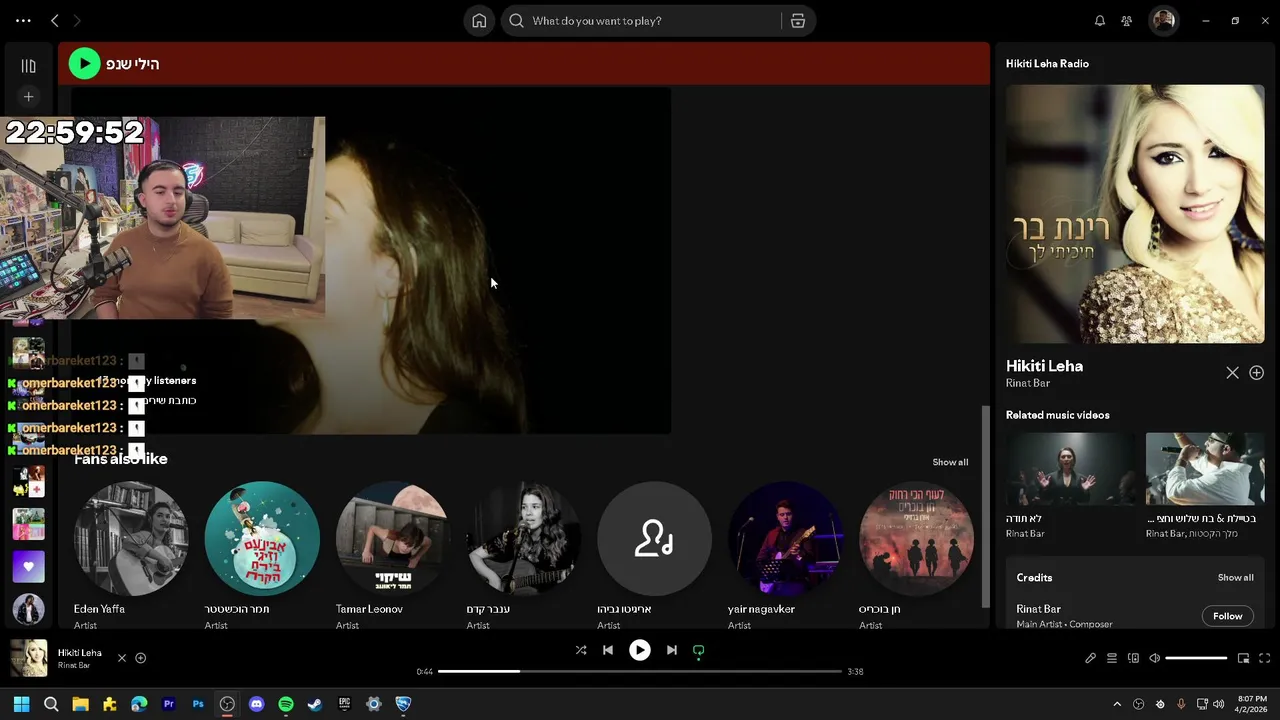Open Steam from the taskbar
The image size is (1280, 720).
[x=315, y=704]
